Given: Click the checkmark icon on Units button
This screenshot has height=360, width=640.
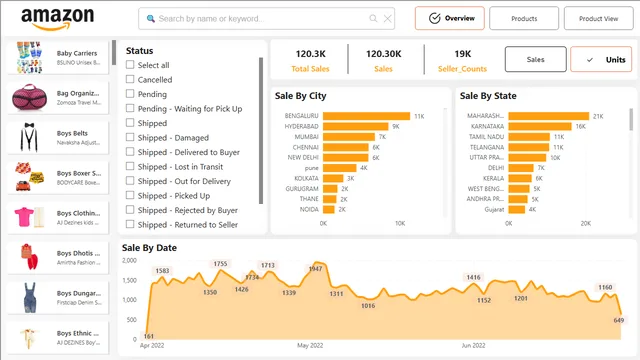Looking at the screenshot, I should tap(590, 60).
